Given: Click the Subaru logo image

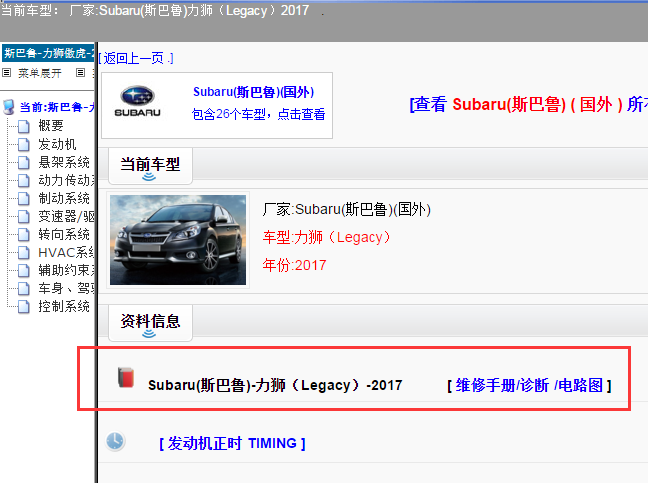Looking at the screenshot, I should coord(137,102).
